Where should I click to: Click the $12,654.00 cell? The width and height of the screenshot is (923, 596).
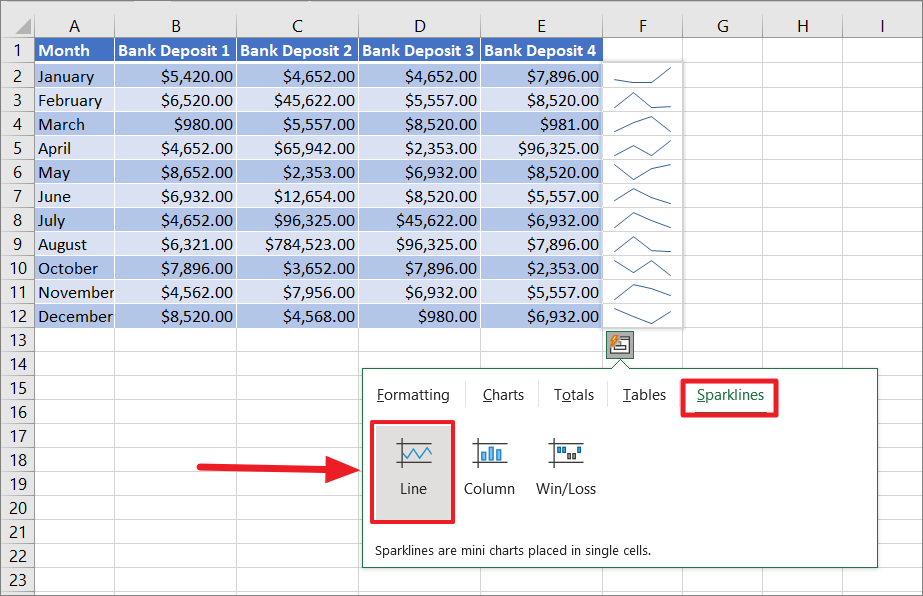click(x=297, y=196)
